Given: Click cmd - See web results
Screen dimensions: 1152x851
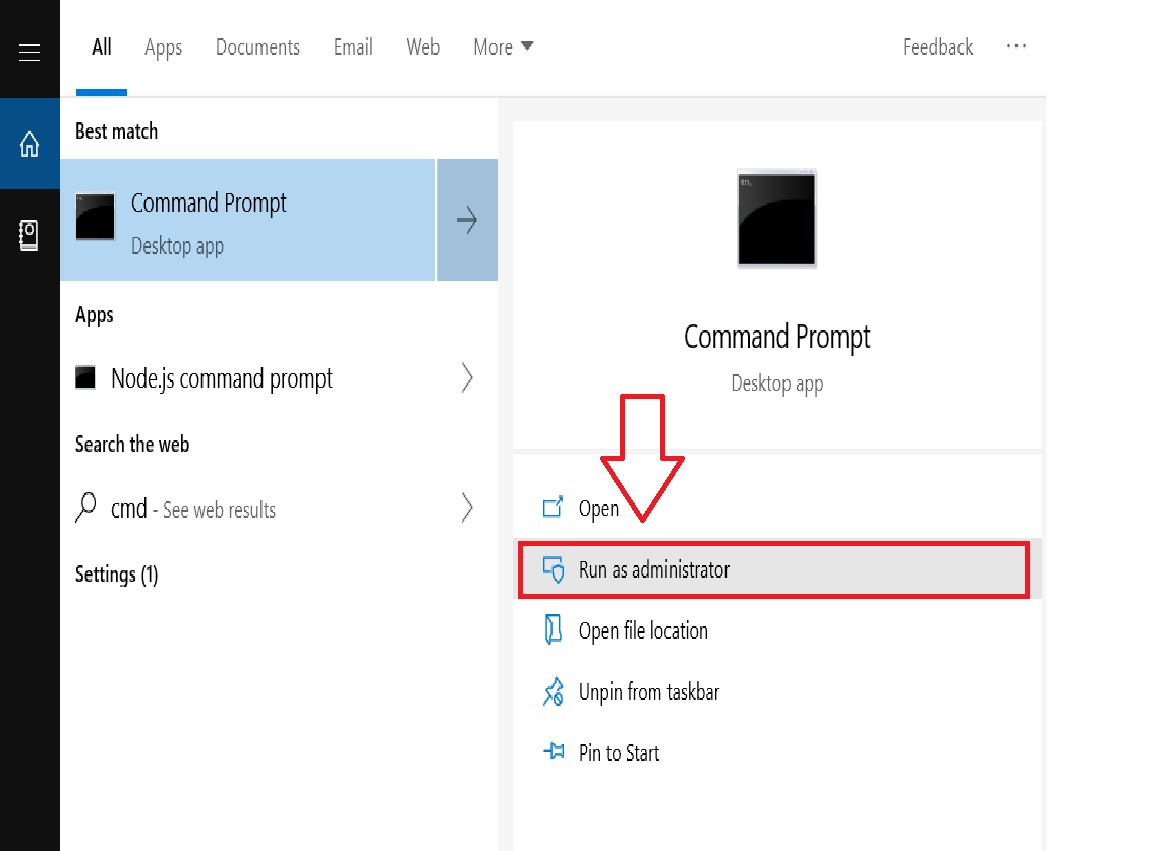Looking at the screenshot, I should [278, 508].
